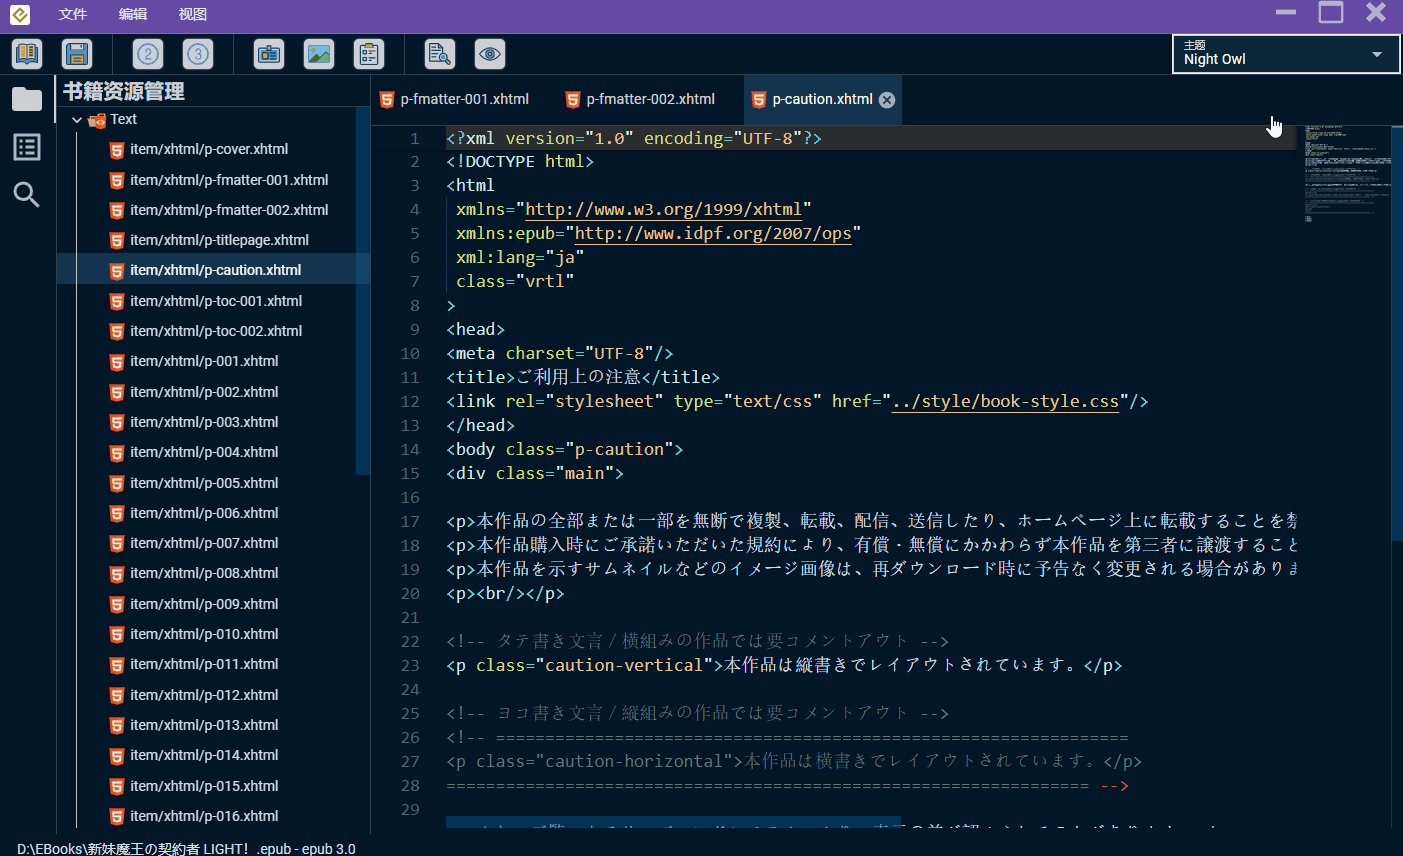1403x856 pixels.
Task: Open the 编辑 menu
Action: tap(133, 14)
